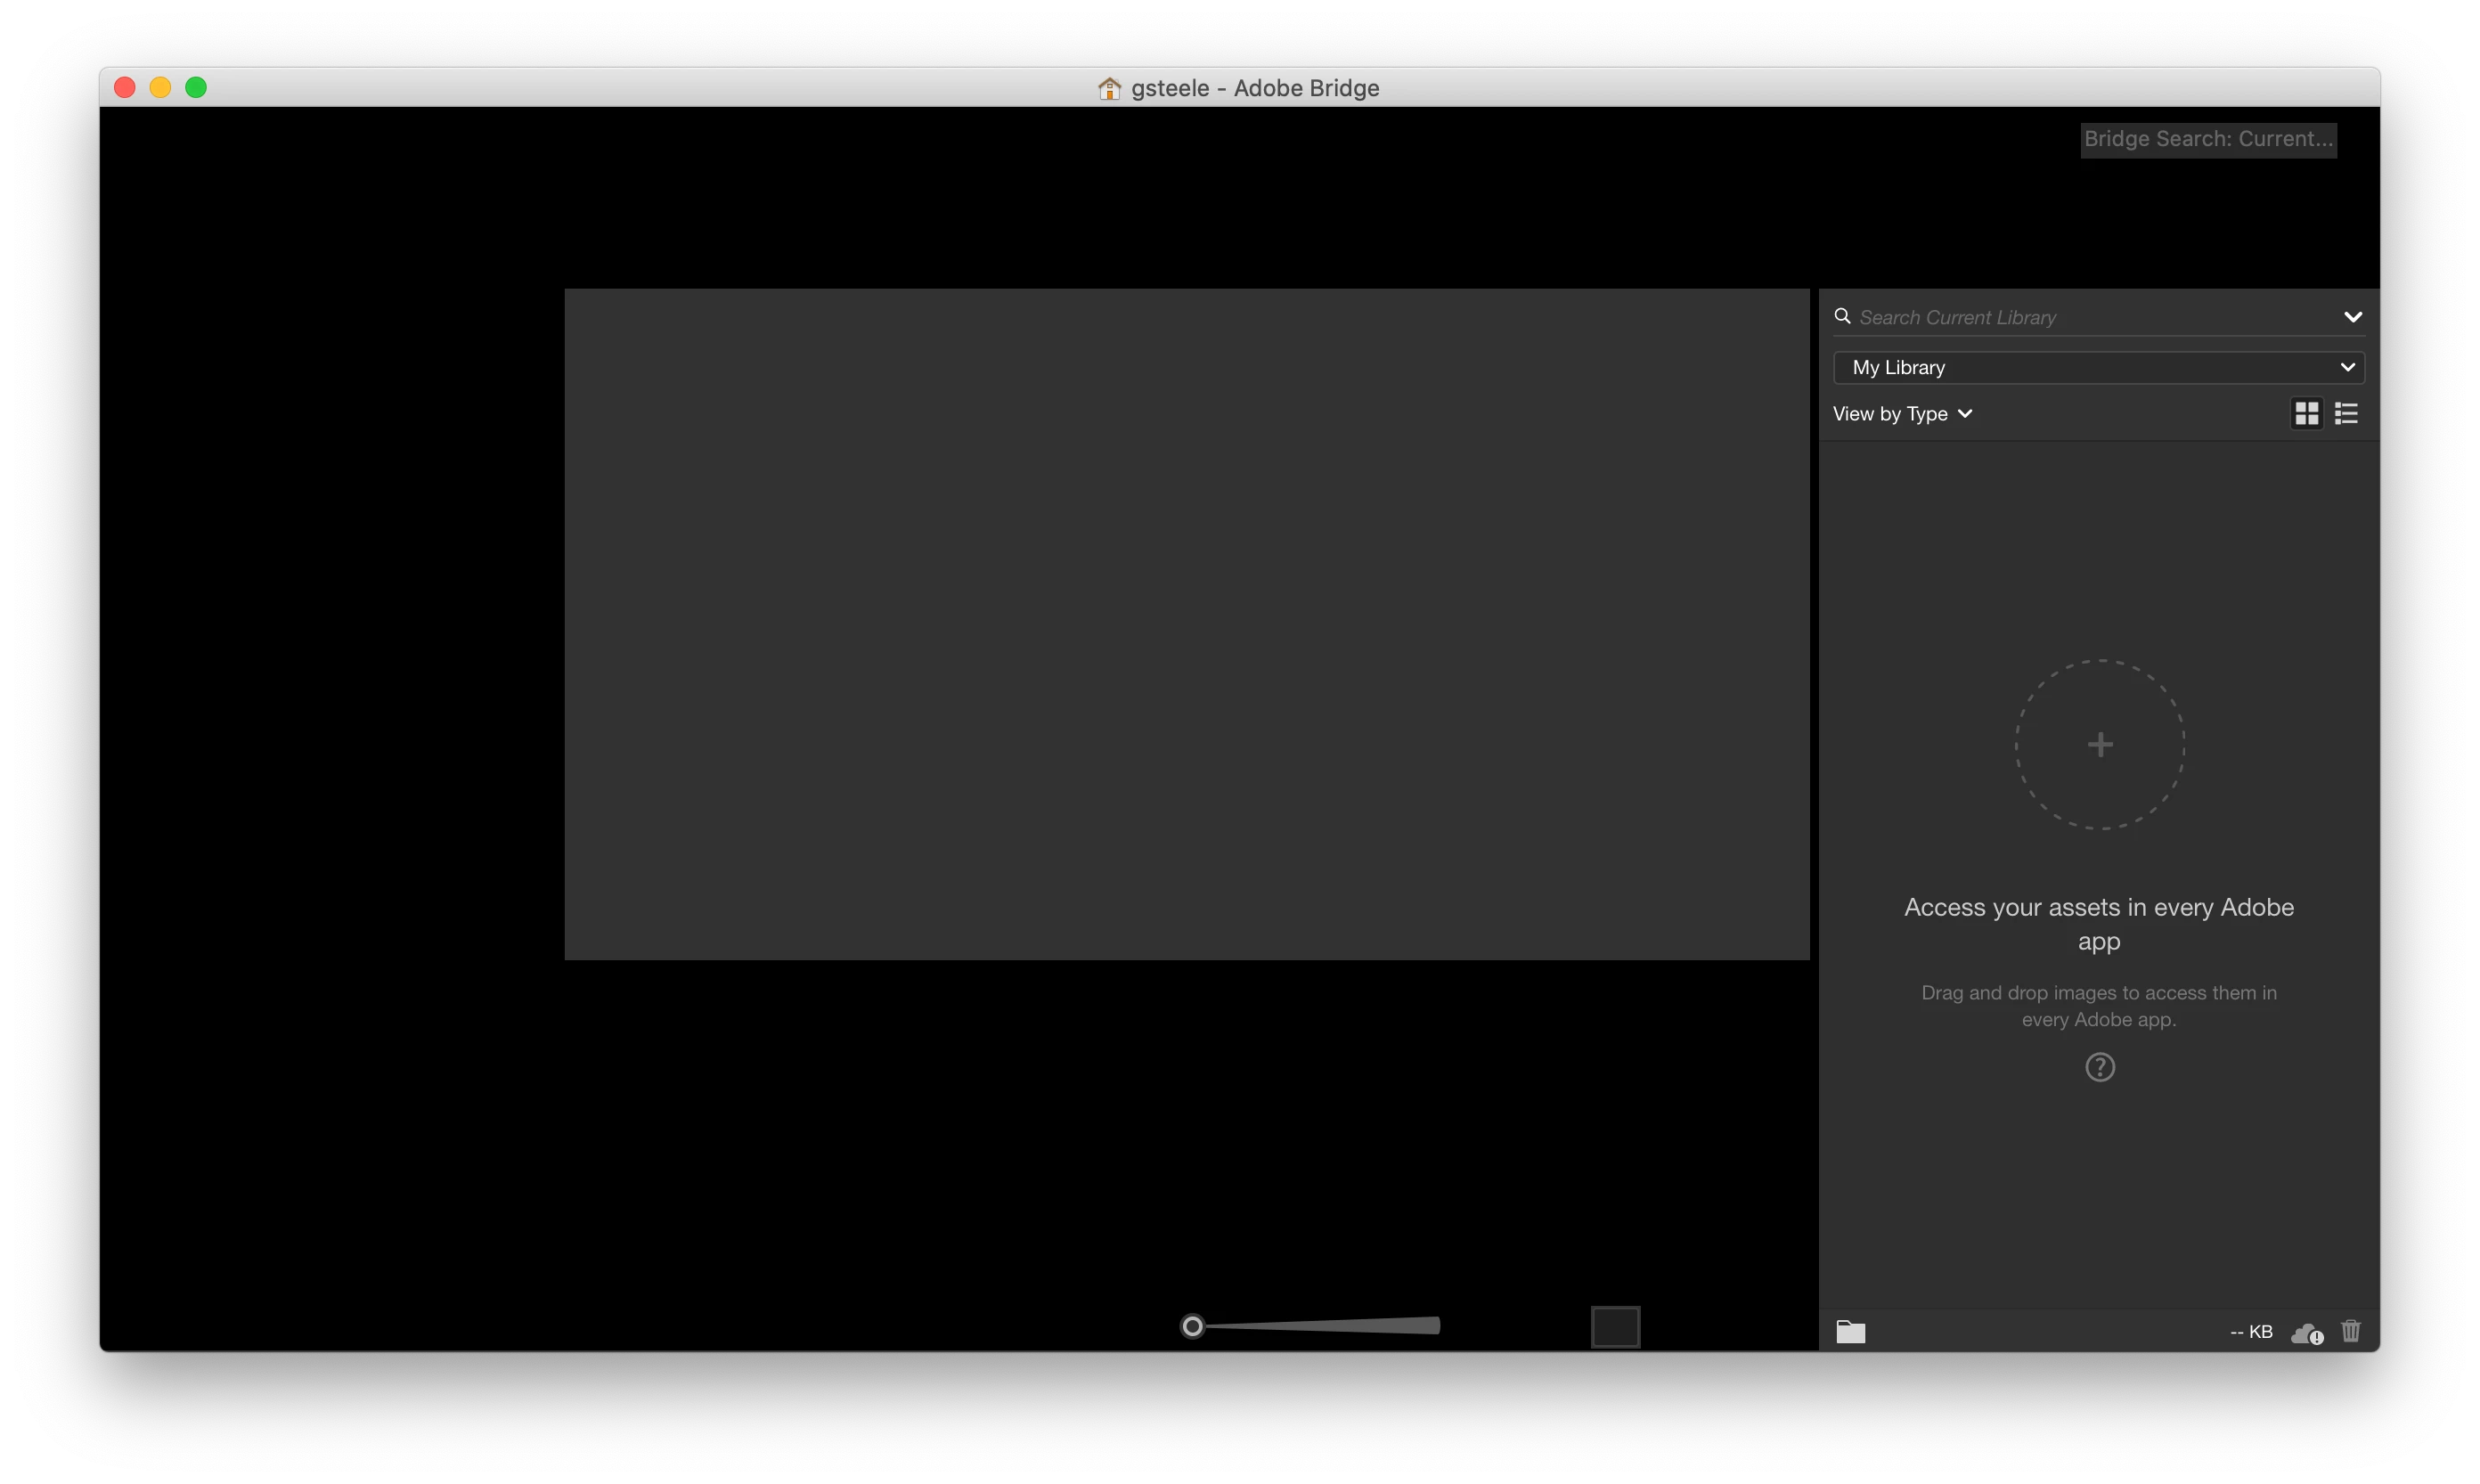Click the dark square button beside slider
This screenshot has height=1484, width=2480.
tap(1615, 1327)
